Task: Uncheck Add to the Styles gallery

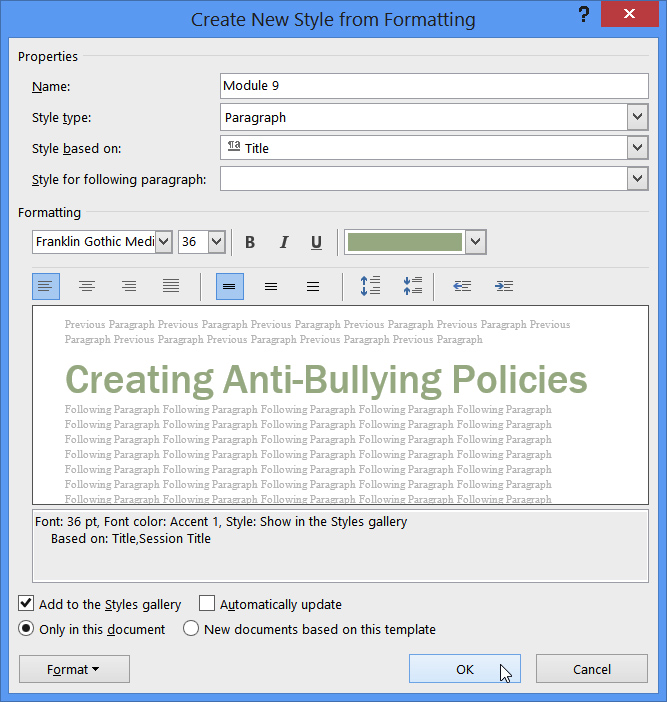Action: click(x=26, y=604)
